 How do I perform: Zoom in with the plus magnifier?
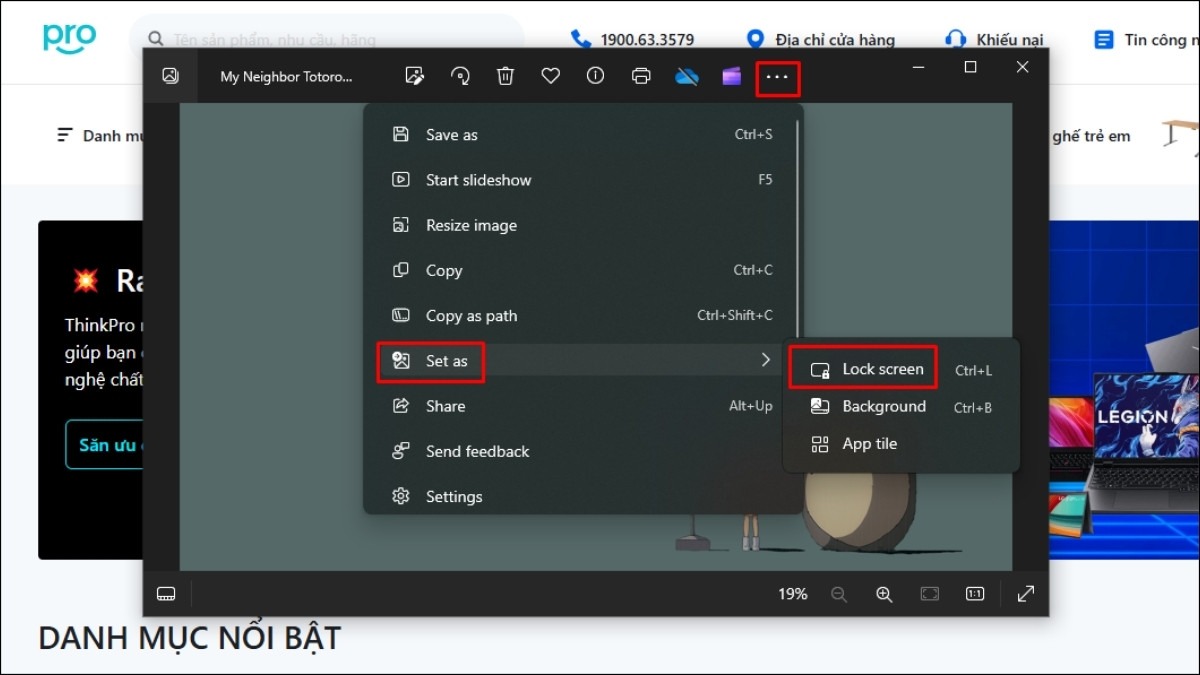884,594
